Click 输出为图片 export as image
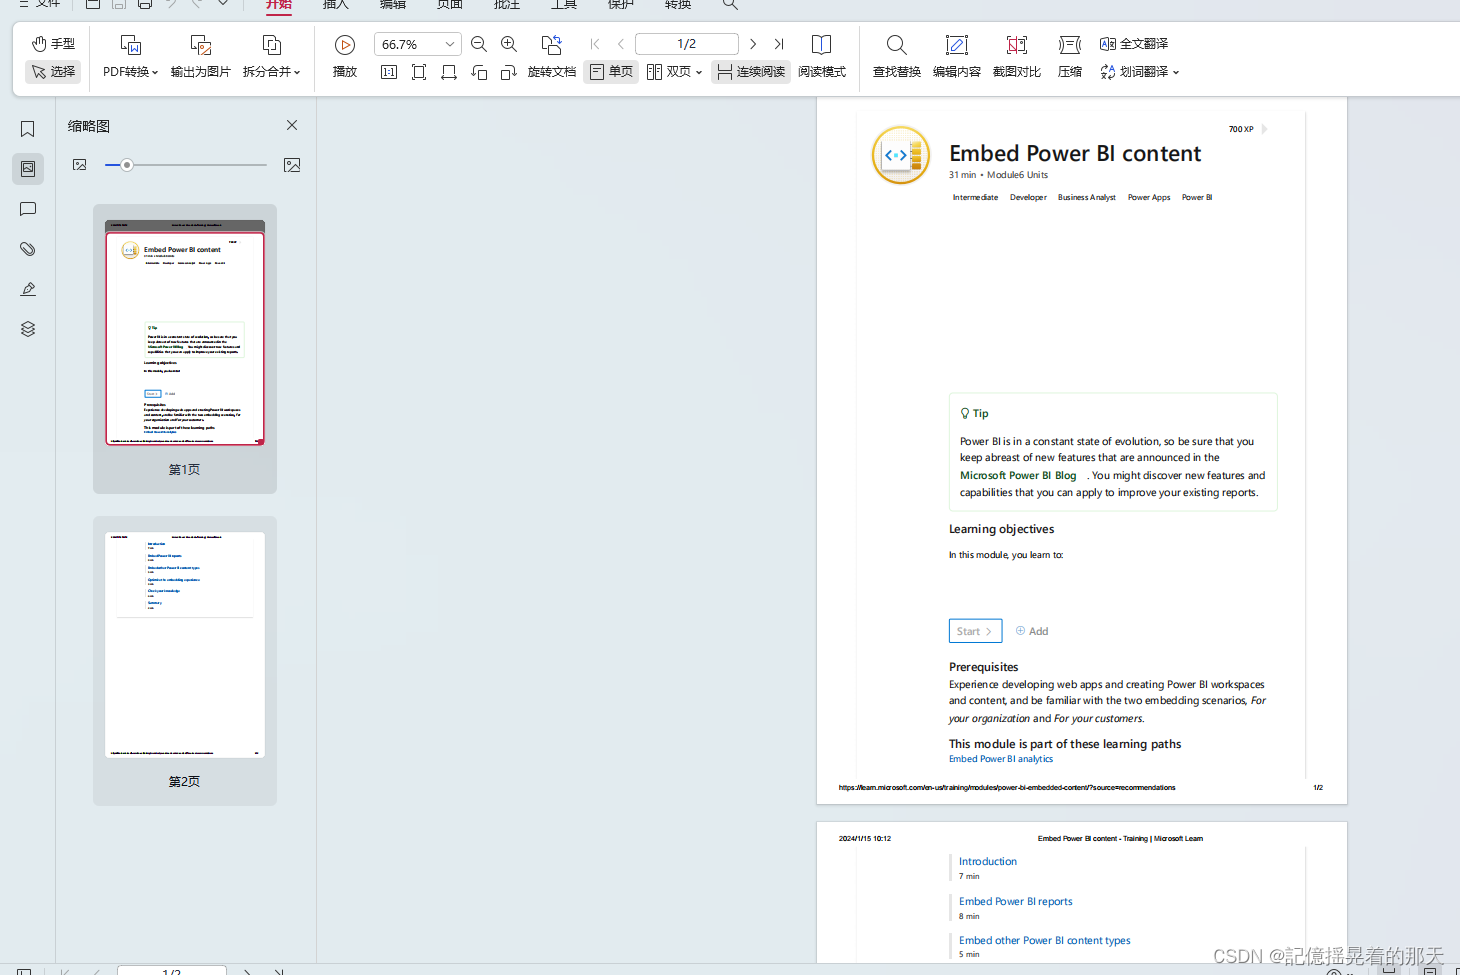The image size is (1460, 975). [200, 56]
